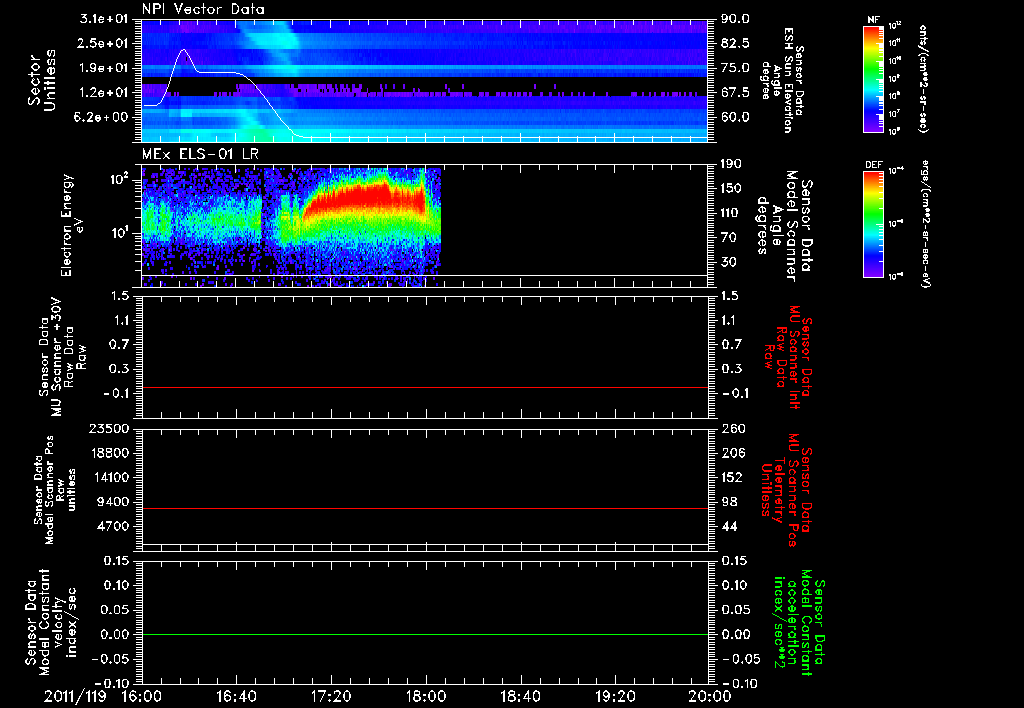Click the peak of the white sun elevation curve
Viewport: 1024px width, 708px height.
pos(184,49)
